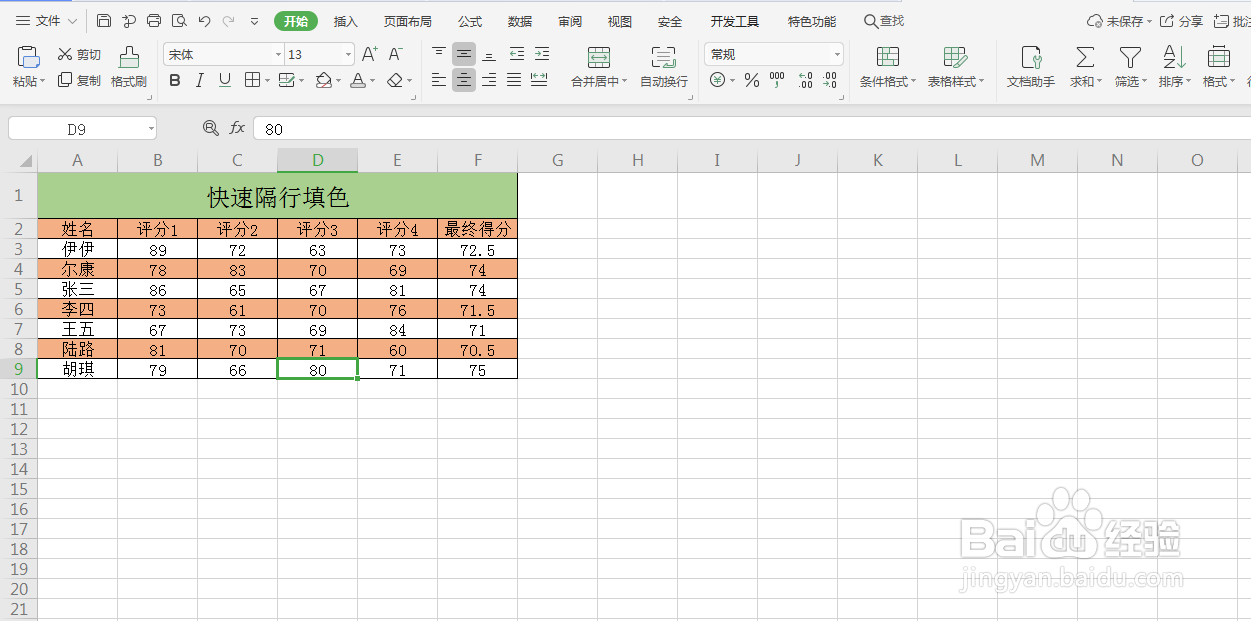Click the Undo arrow
Screen dimensions: 1251x621
click(x=204, y=21)
